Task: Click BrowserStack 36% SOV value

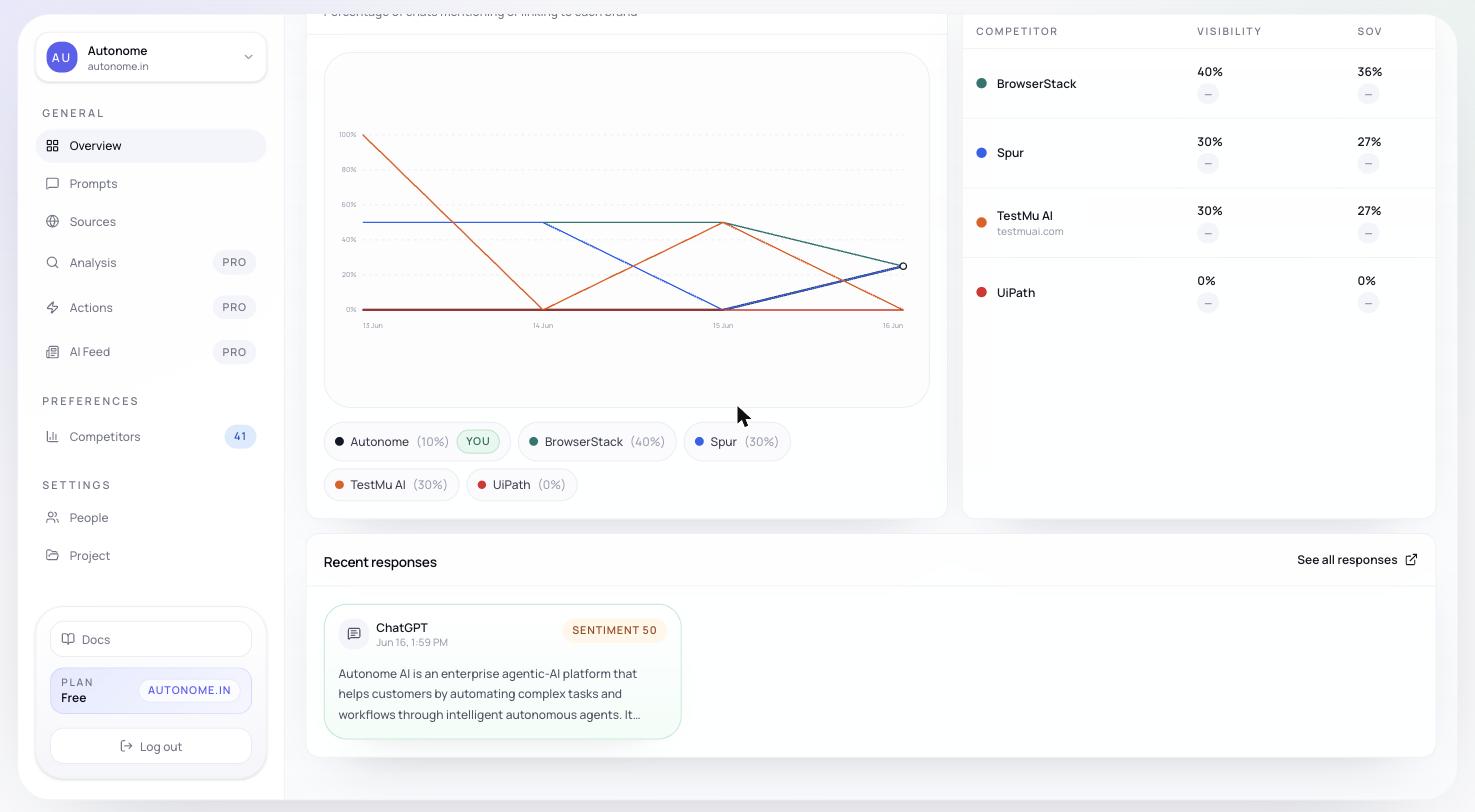Action: (1370, 72)
